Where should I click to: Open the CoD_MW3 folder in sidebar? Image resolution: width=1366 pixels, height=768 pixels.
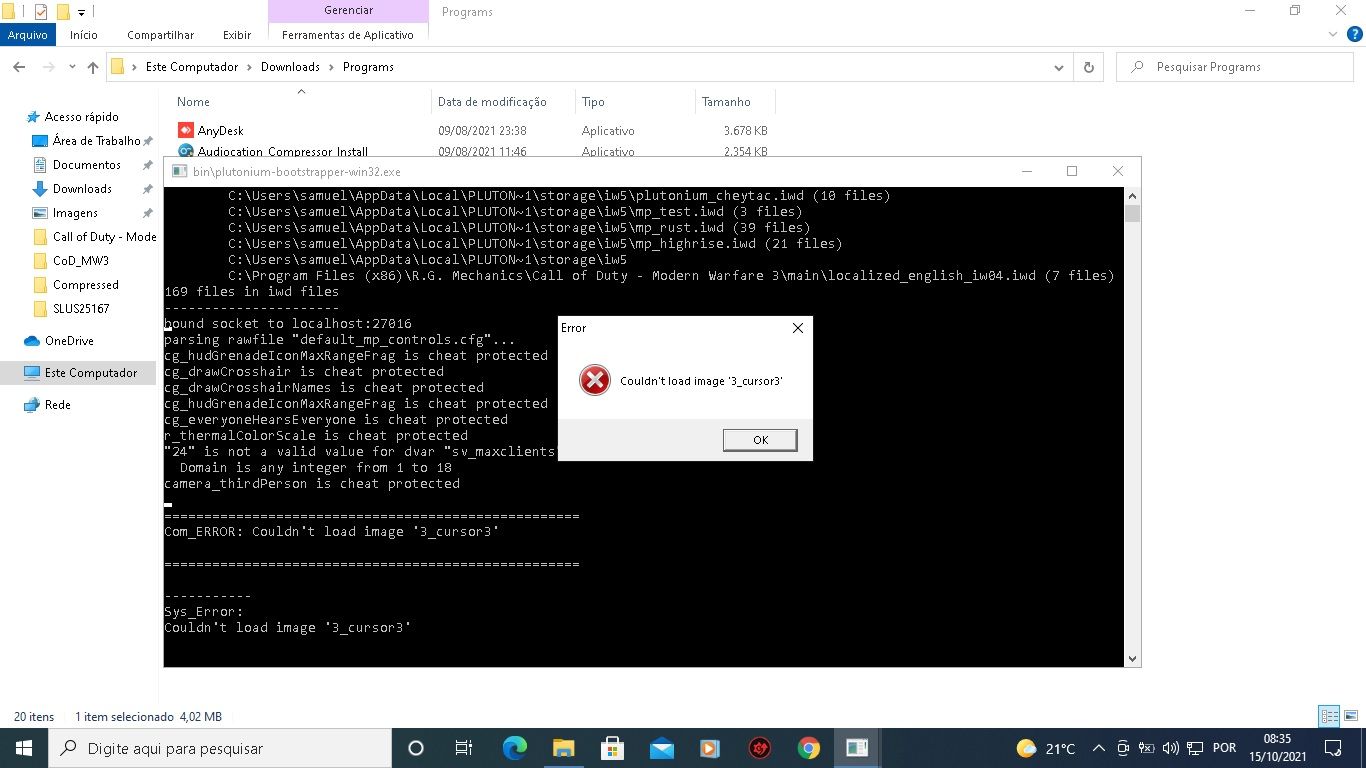point(80,261)
